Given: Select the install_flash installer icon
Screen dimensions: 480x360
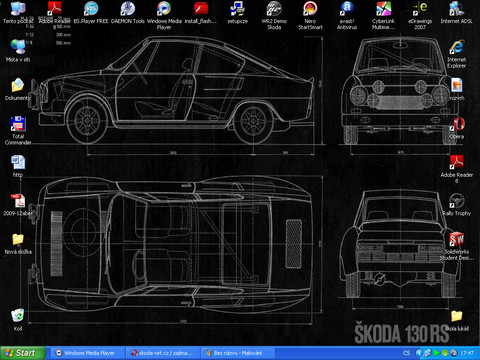Looking at the screenshot, I should [x=201, y=9].
